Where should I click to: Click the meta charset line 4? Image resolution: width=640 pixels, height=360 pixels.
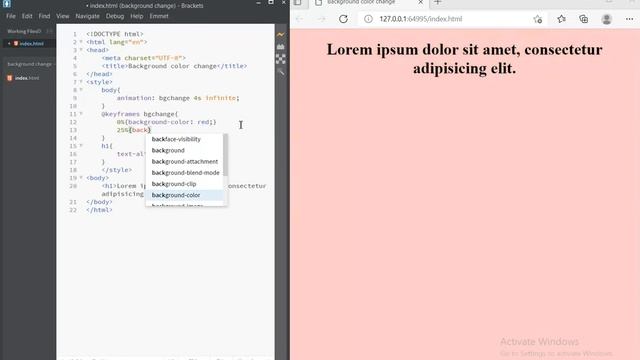(x=144, y=58)
